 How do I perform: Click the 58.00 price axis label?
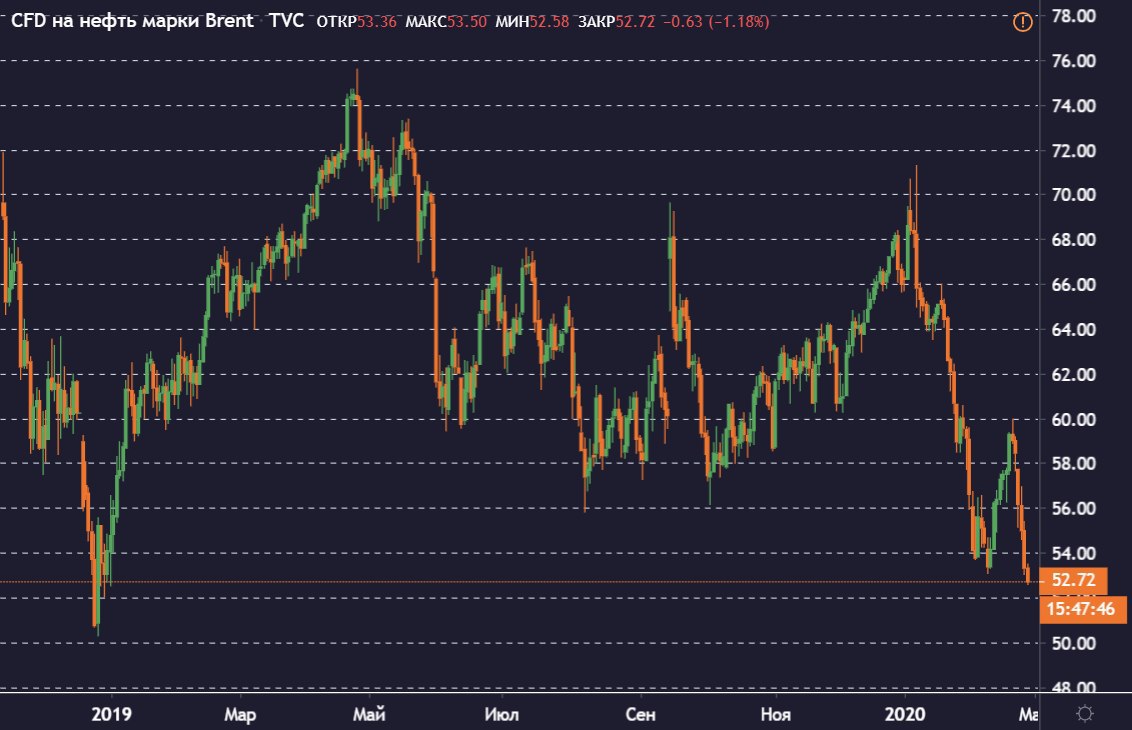coord(1074,464)
